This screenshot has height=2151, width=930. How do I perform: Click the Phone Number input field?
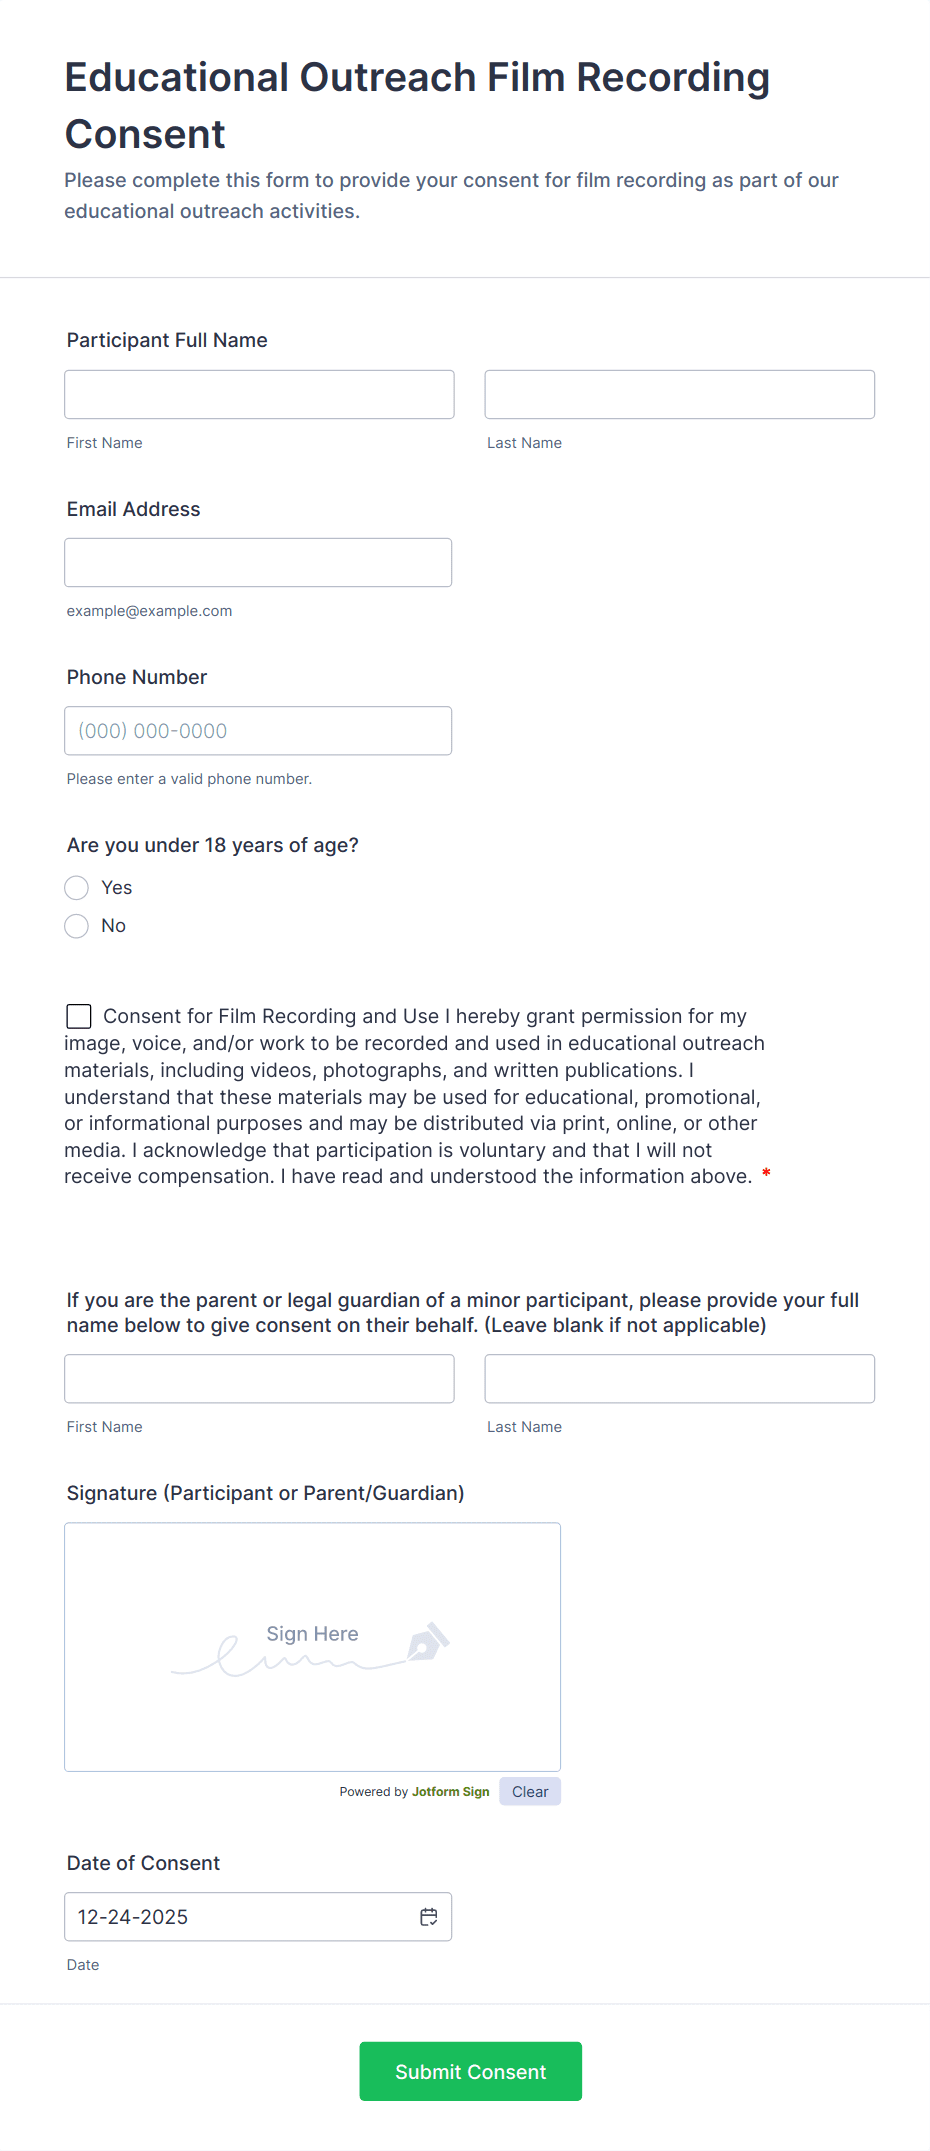(258, 730)
